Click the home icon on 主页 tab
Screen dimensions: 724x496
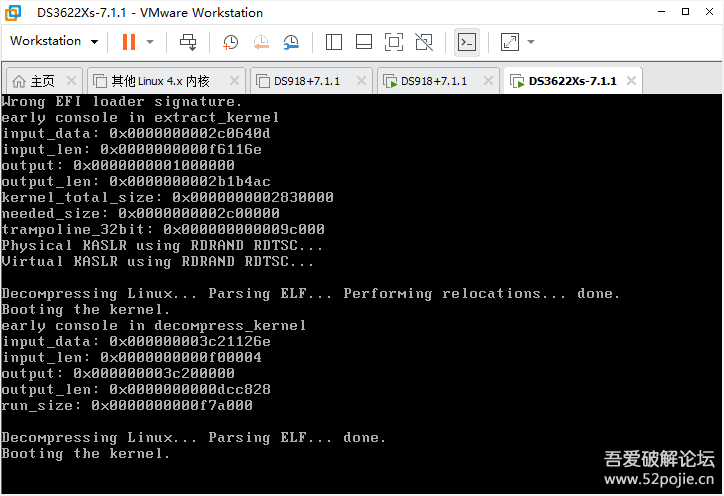(x=19, y=81)
